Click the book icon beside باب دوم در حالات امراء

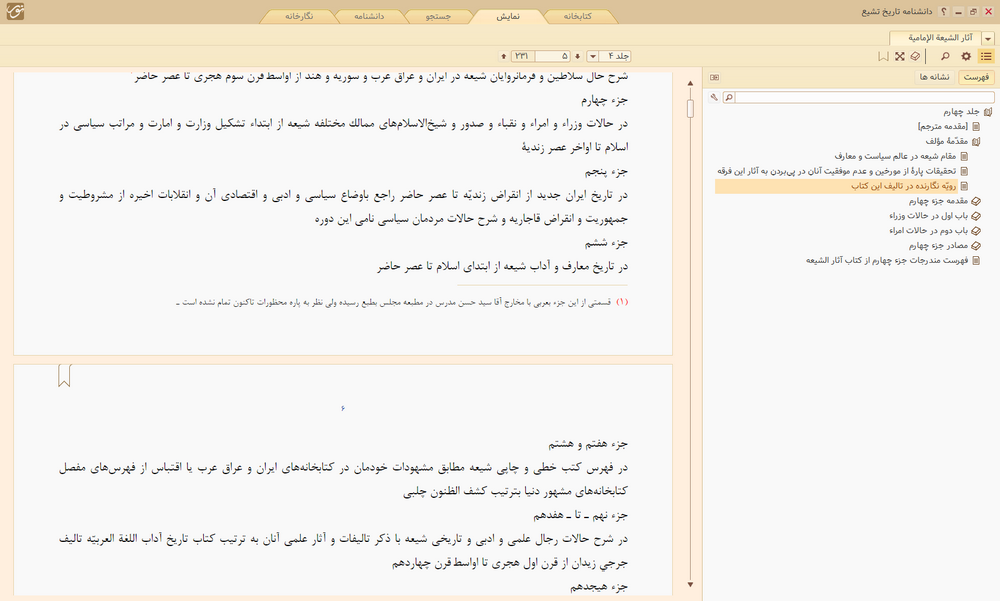click(976, 231)
